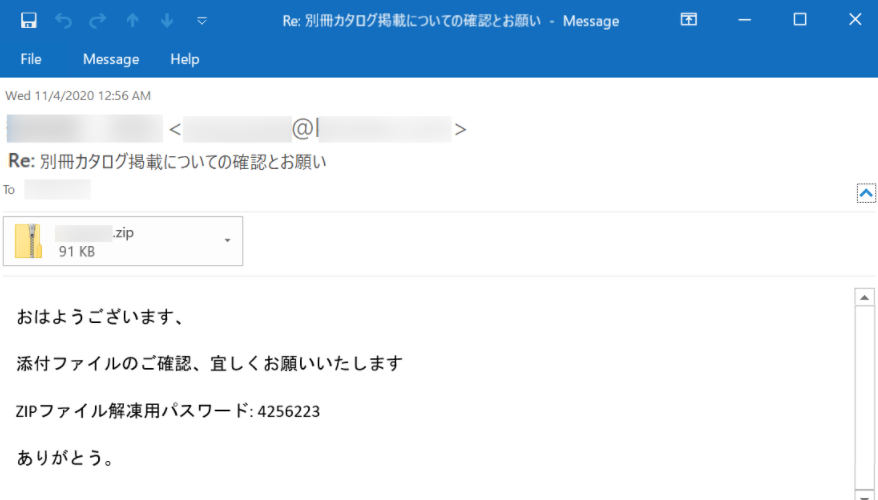Click the blurred sender name
Image resolution: width=878 pixels, height=500 pixels.
(85, 129)
